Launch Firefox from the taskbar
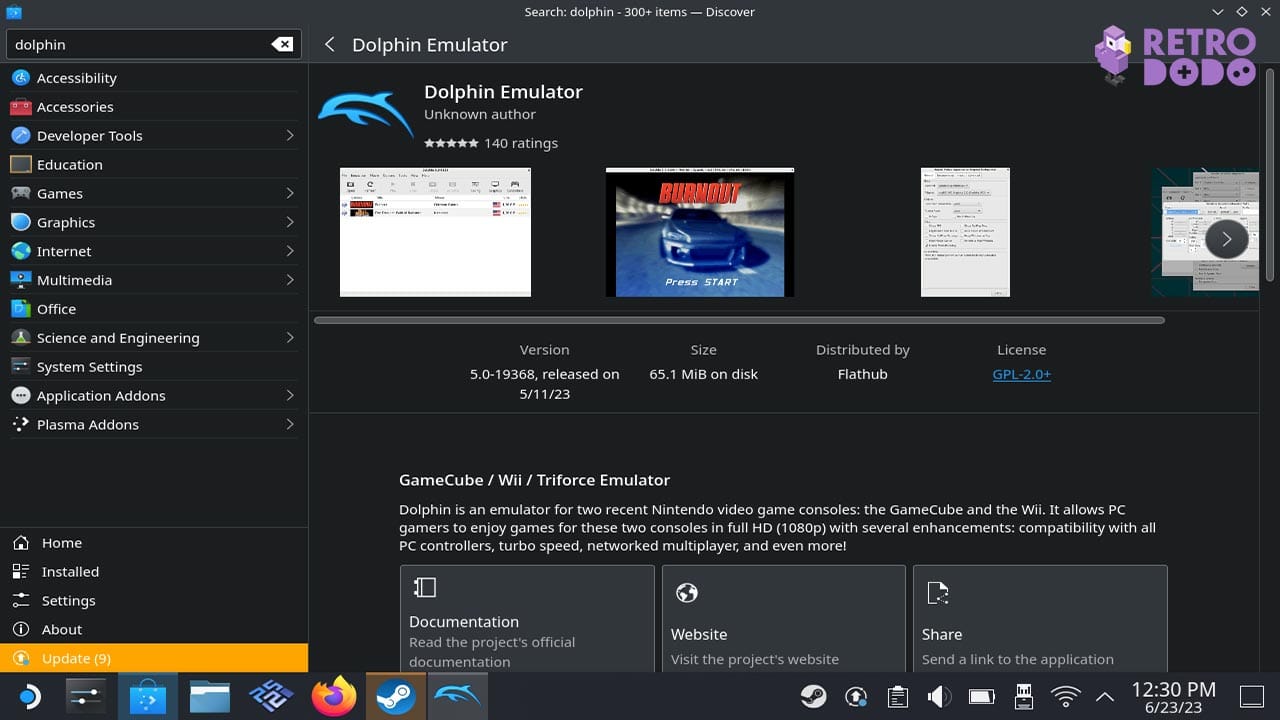 point(333,697)
